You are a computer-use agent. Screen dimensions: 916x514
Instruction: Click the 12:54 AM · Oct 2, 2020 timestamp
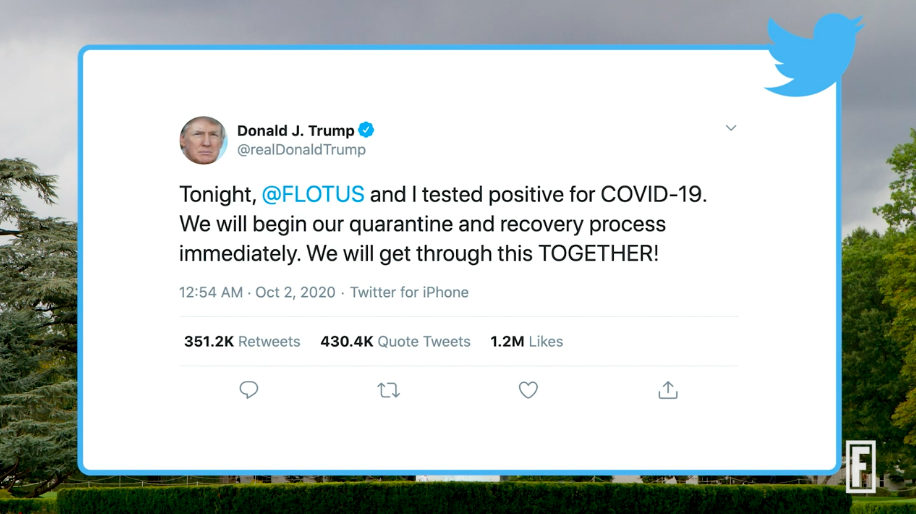259,293
